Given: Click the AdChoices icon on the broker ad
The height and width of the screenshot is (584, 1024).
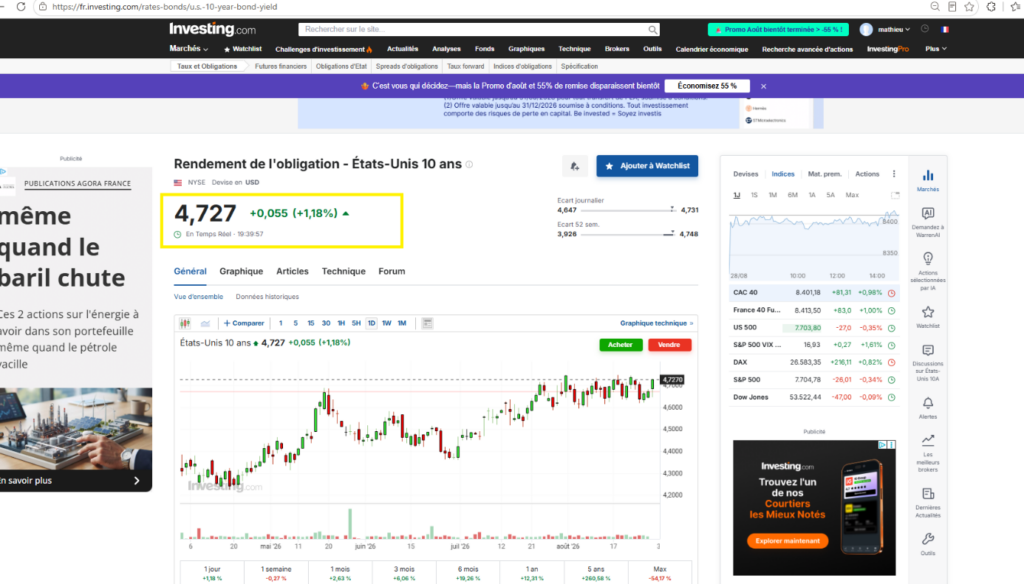Looking at the screenshot, I should pos(882,445).
